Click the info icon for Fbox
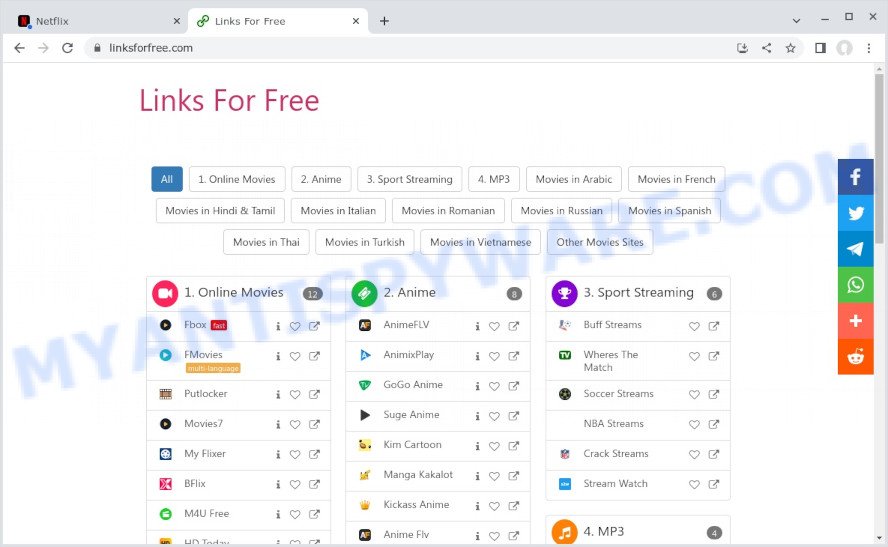The height and width of the screenshot is (547, 888). (278, 326)
